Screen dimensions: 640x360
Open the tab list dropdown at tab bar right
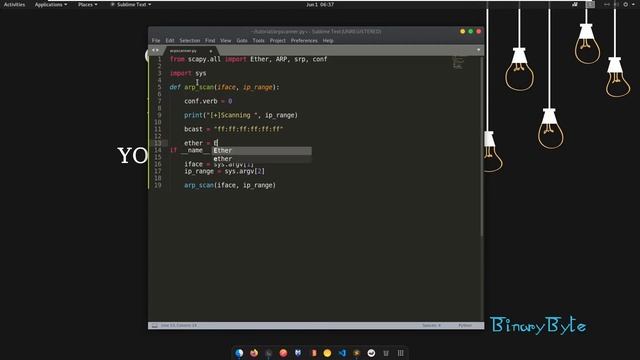(478, 50)
